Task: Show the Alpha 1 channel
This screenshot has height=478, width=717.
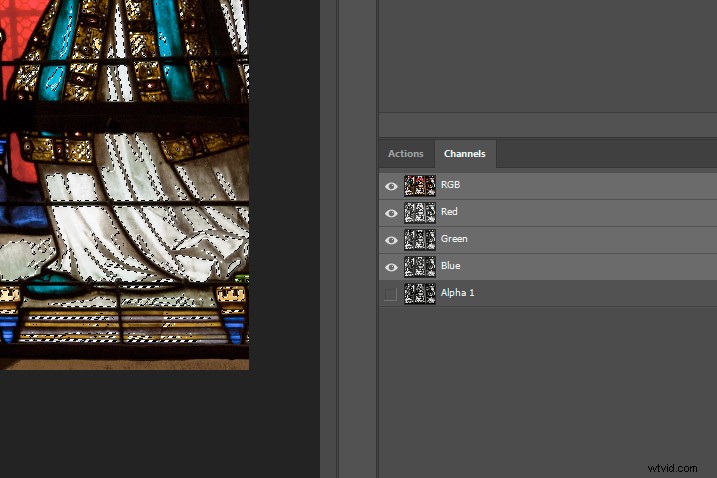Action: (x=391, y=294)
